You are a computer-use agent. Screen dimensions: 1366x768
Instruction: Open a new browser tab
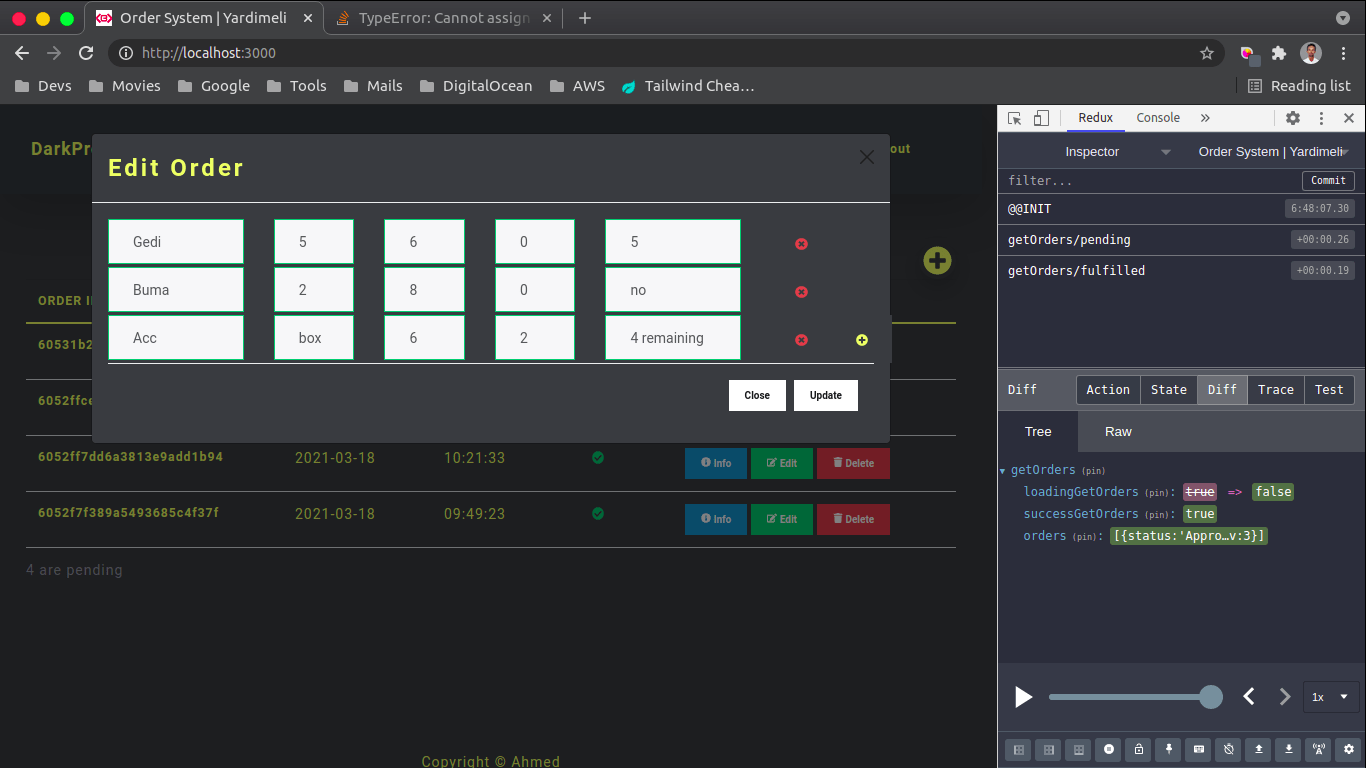585,18
